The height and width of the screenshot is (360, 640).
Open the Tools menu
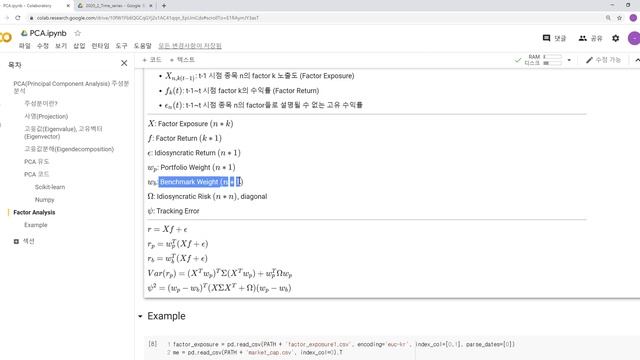pyautogui.click(x=121, y=46)
